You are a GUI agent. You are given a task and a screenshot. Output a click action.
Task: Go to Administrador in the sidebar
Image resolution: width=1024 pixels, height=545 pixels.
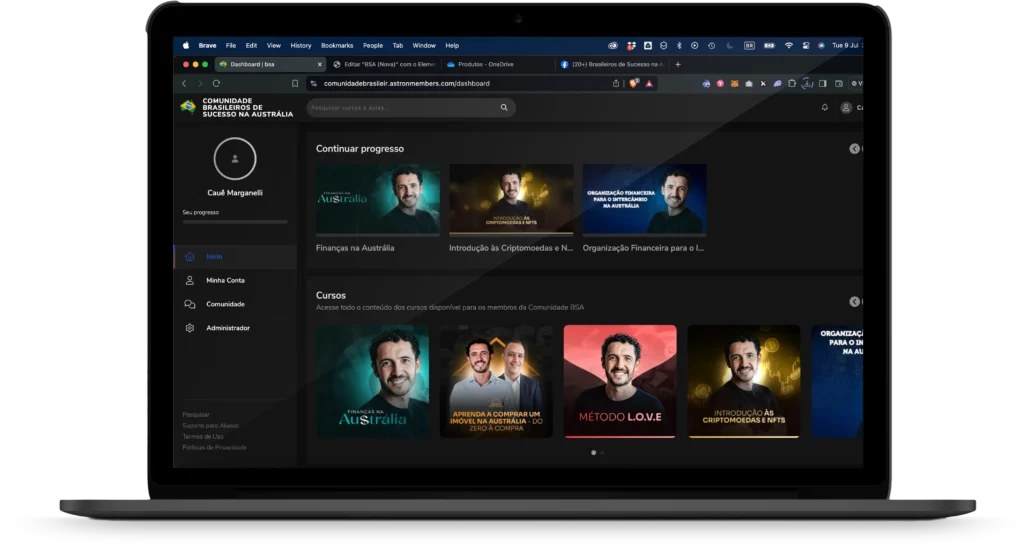point(227,328)
